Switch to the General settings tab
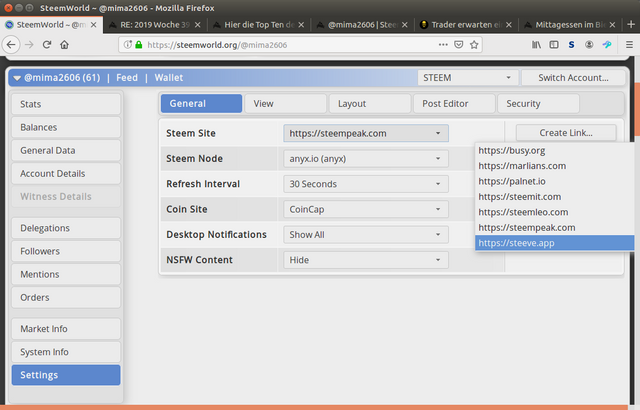 pos(201,104)
